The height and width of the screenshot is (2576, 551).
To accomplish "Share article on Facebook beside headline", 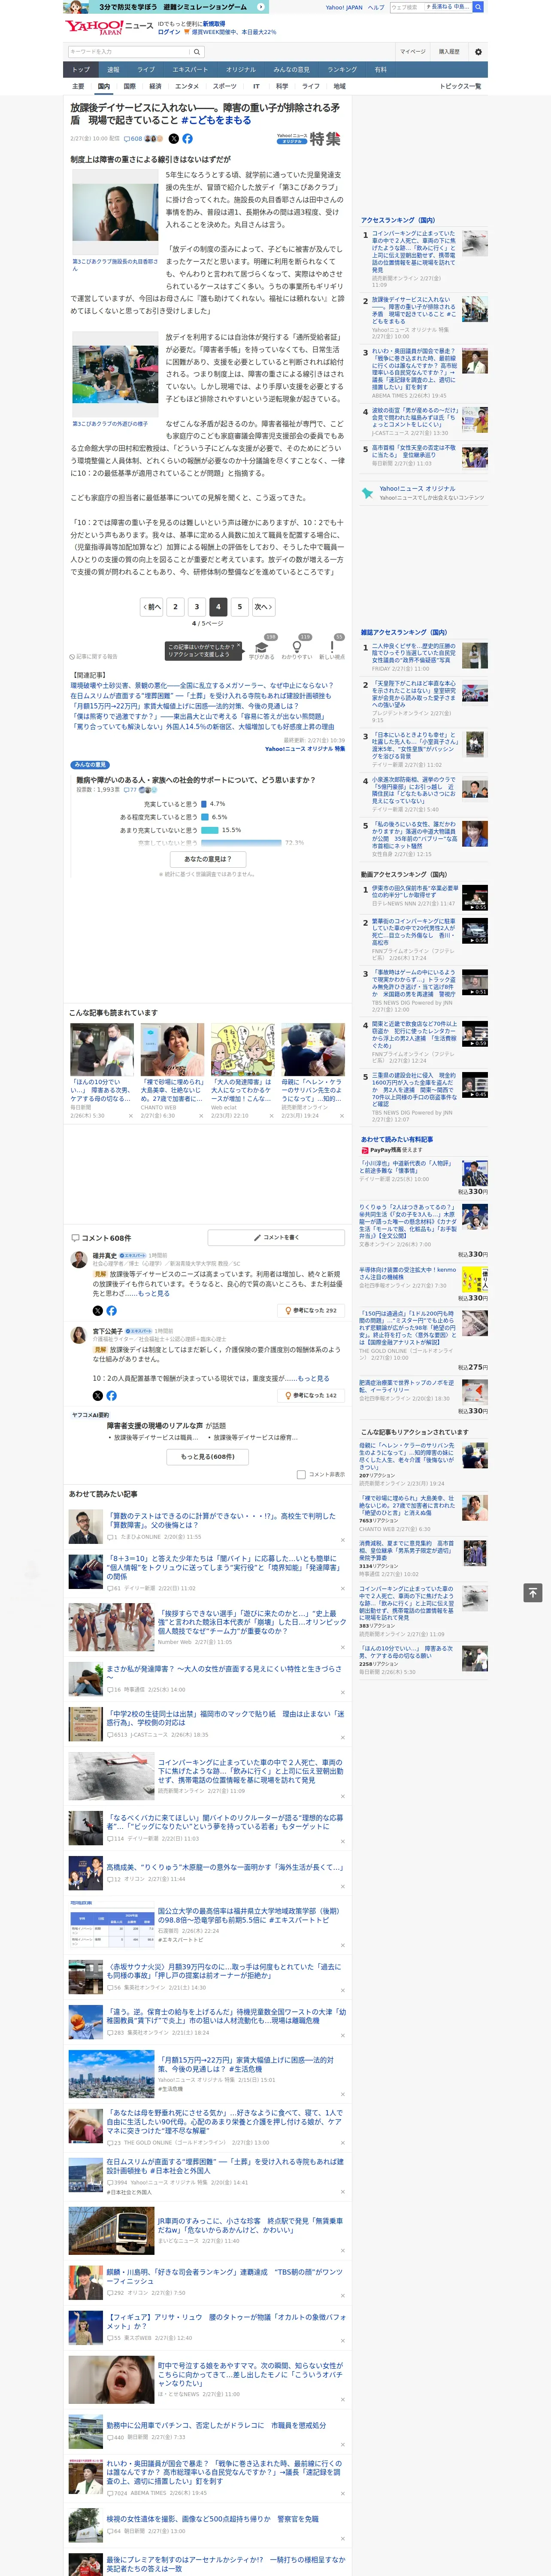I will click(187, 139).
